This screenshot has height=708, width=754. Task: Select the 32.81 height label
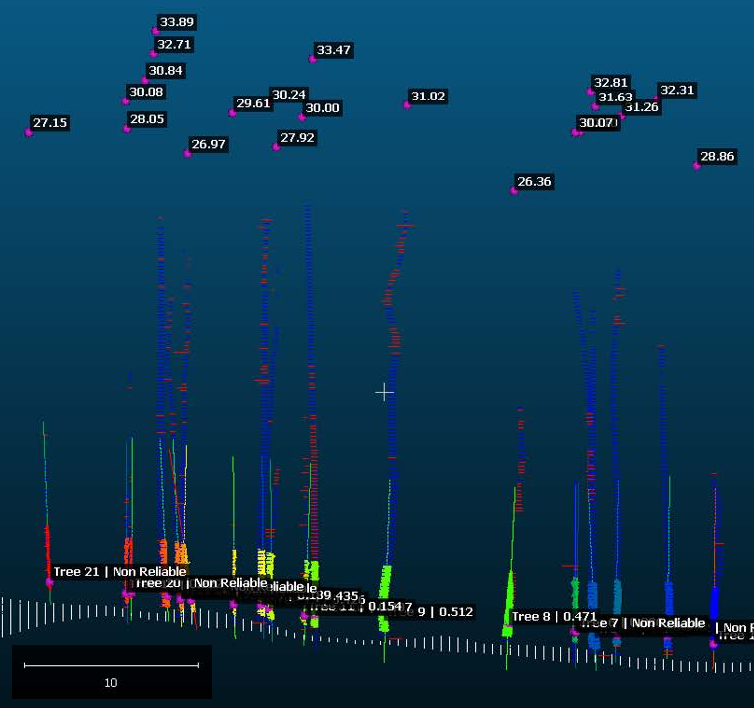610,83
